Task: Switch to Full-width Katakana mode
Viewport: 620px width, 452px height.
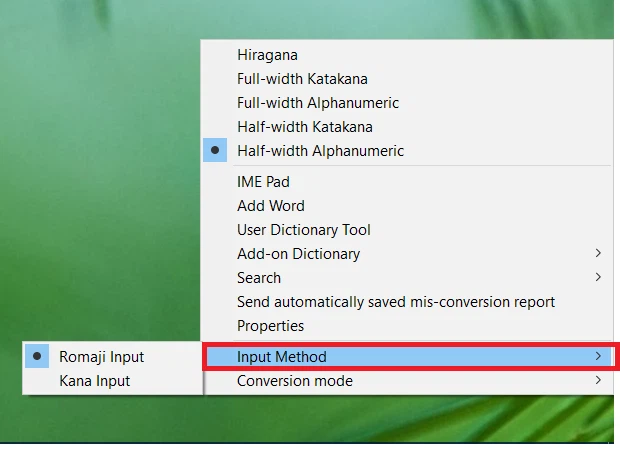Action: pos(302,79)
